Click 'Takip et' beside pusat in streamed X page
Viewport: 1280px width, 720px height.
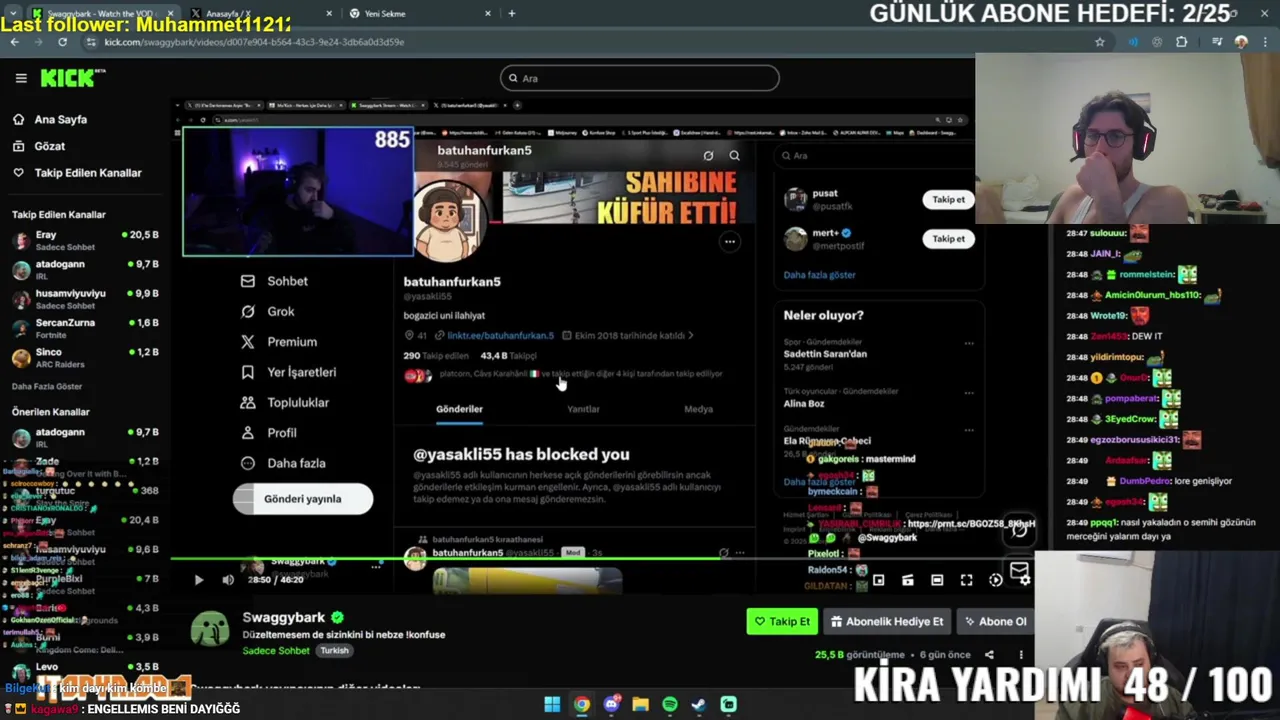948,199
